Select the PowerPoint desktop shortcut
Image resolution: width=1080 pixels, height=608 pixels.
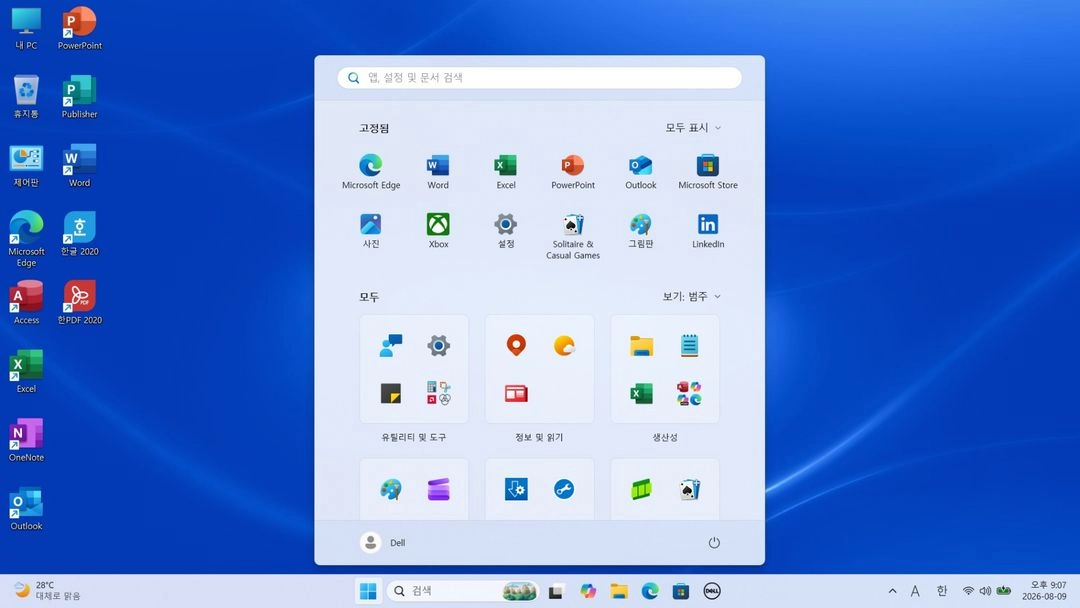(x=80, y=28)
